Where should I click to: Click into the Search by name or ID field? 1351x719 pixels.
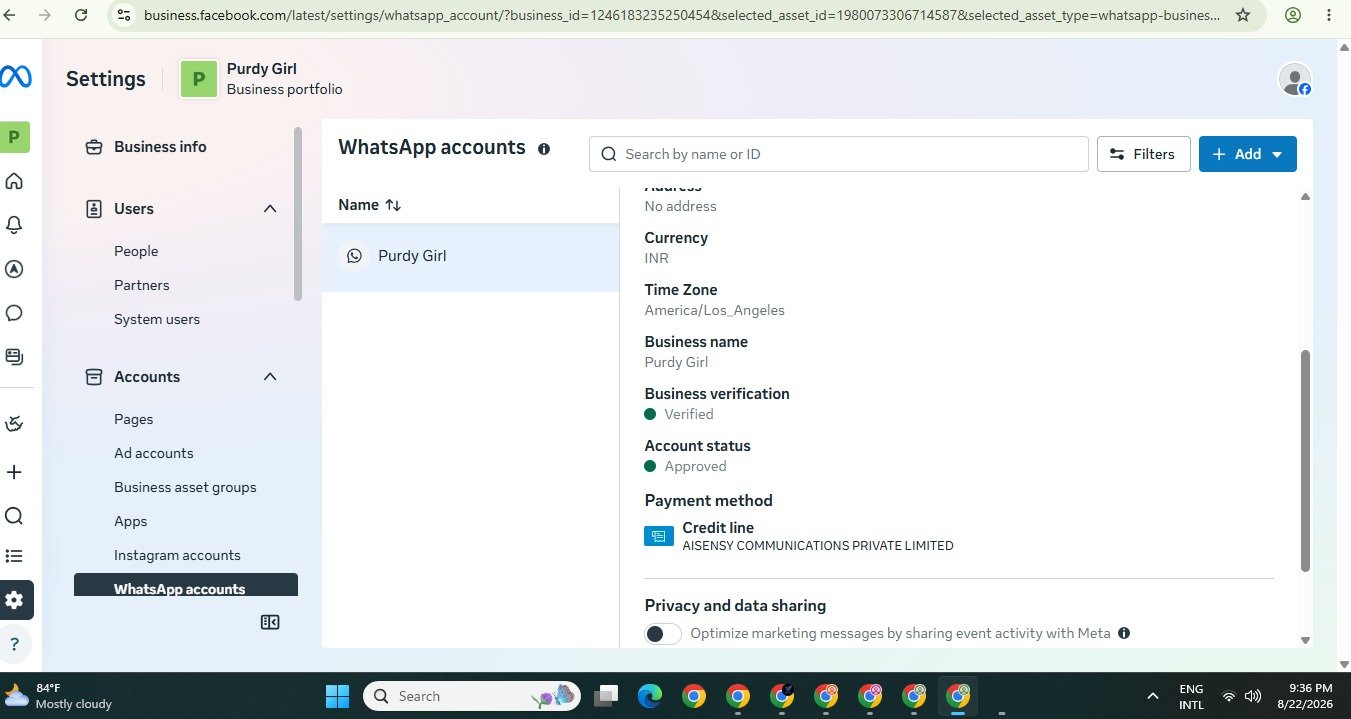[x=839, y=154]
